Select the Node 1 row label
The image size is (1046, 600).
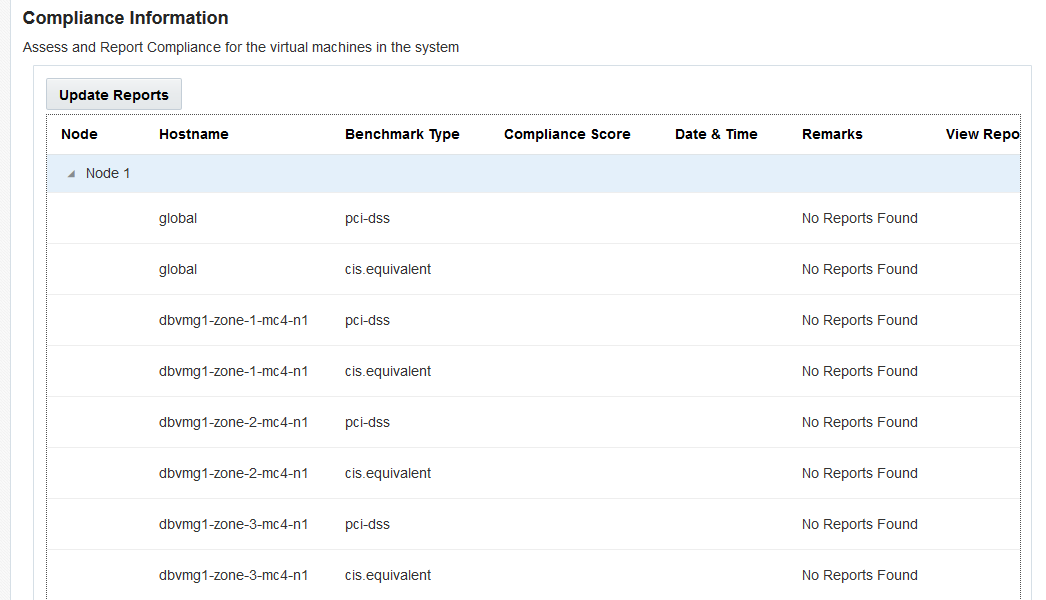(108, 174)
